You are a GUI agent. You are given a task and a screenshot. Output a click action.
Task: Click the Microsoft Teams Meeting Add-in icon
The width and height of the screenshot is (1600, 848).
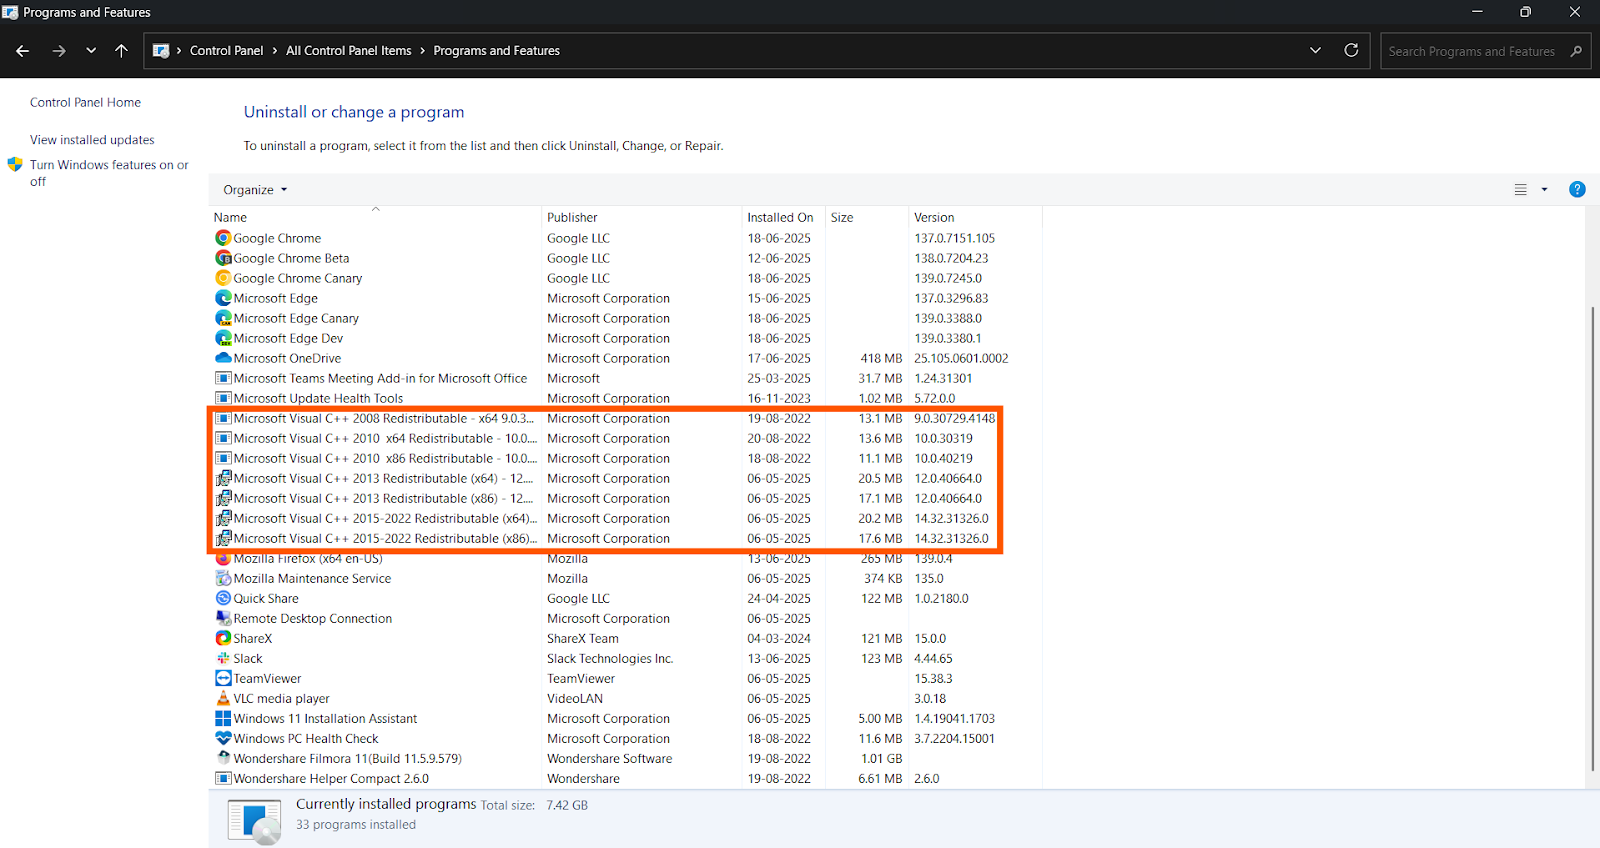click(x=223, y=378)
